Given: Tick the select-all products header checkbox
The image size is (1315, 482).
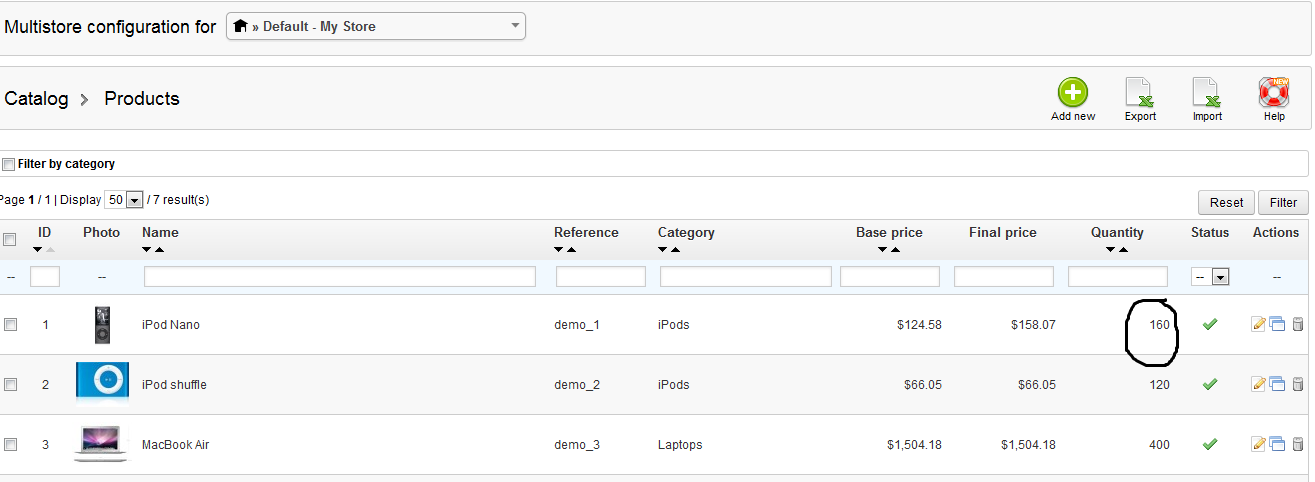Looking at the screenshot, I should pyautogui.click(x=10, y=239).
